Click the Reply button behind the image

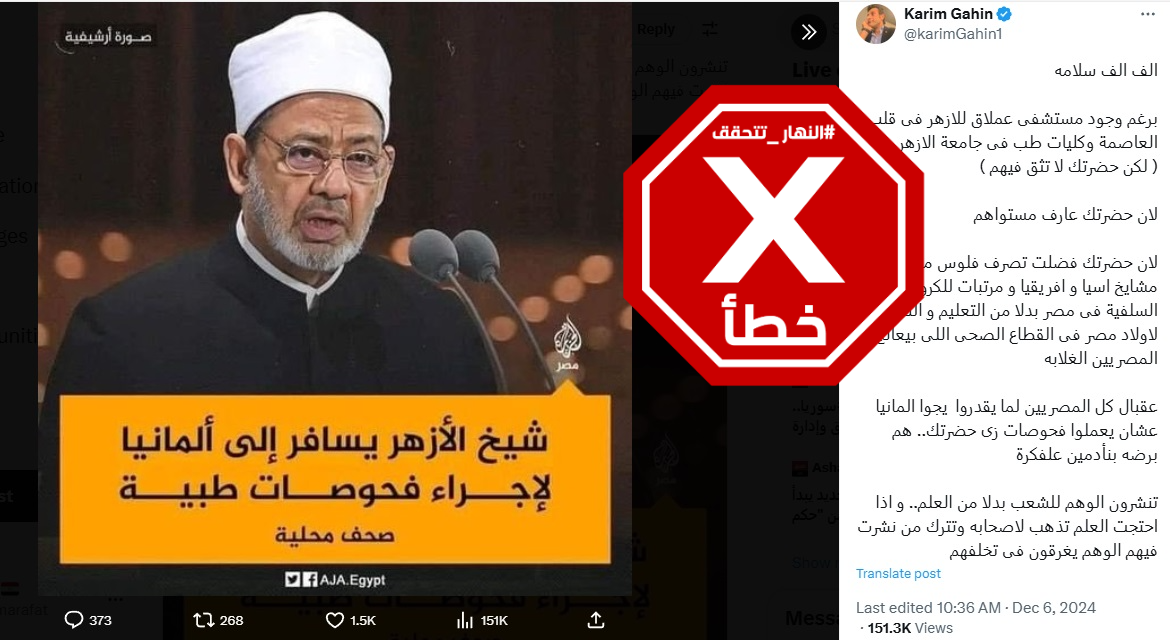pos(656,29)
